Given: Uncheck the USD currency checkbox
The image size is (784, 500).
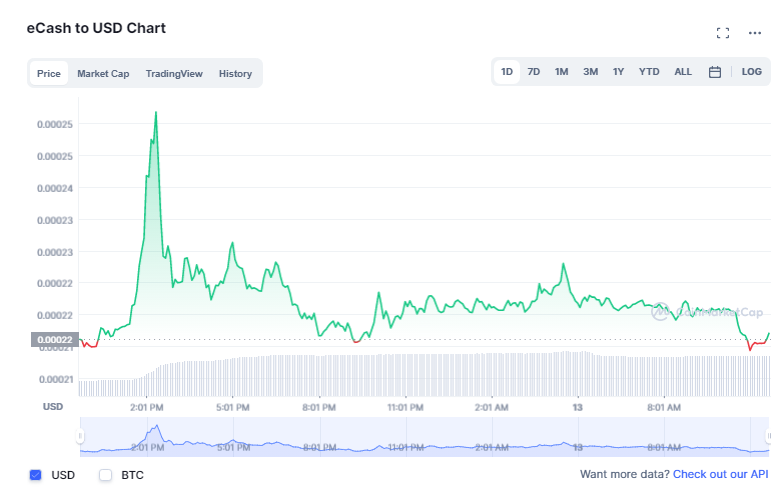Looking at the screenshot, I should [36, 474].
